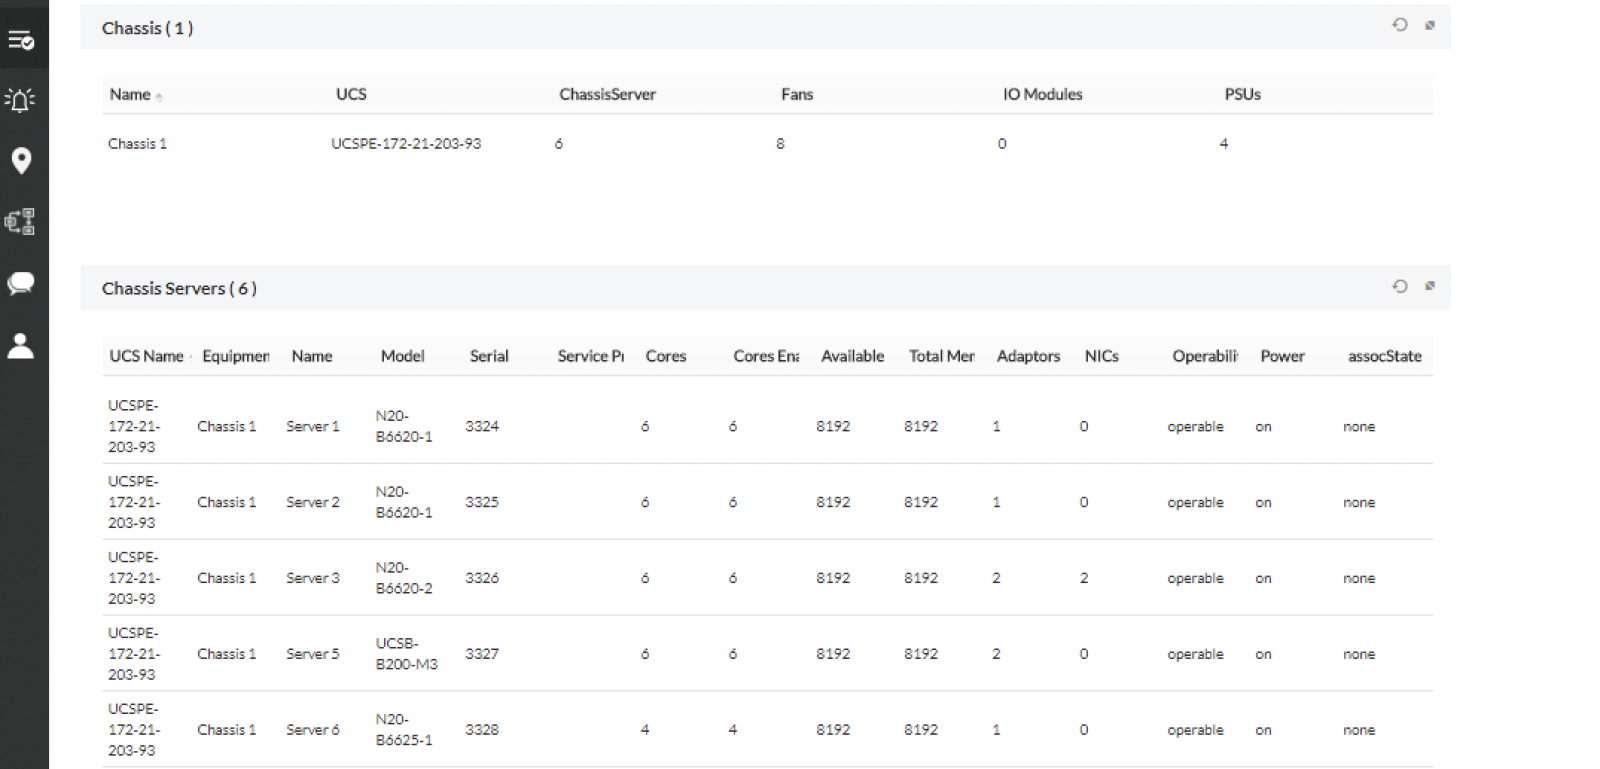The image size is (1600, 769).
Task: Refresh the Chassis Servers panel
Action: pyautogui.click(x=1400, y=286)
